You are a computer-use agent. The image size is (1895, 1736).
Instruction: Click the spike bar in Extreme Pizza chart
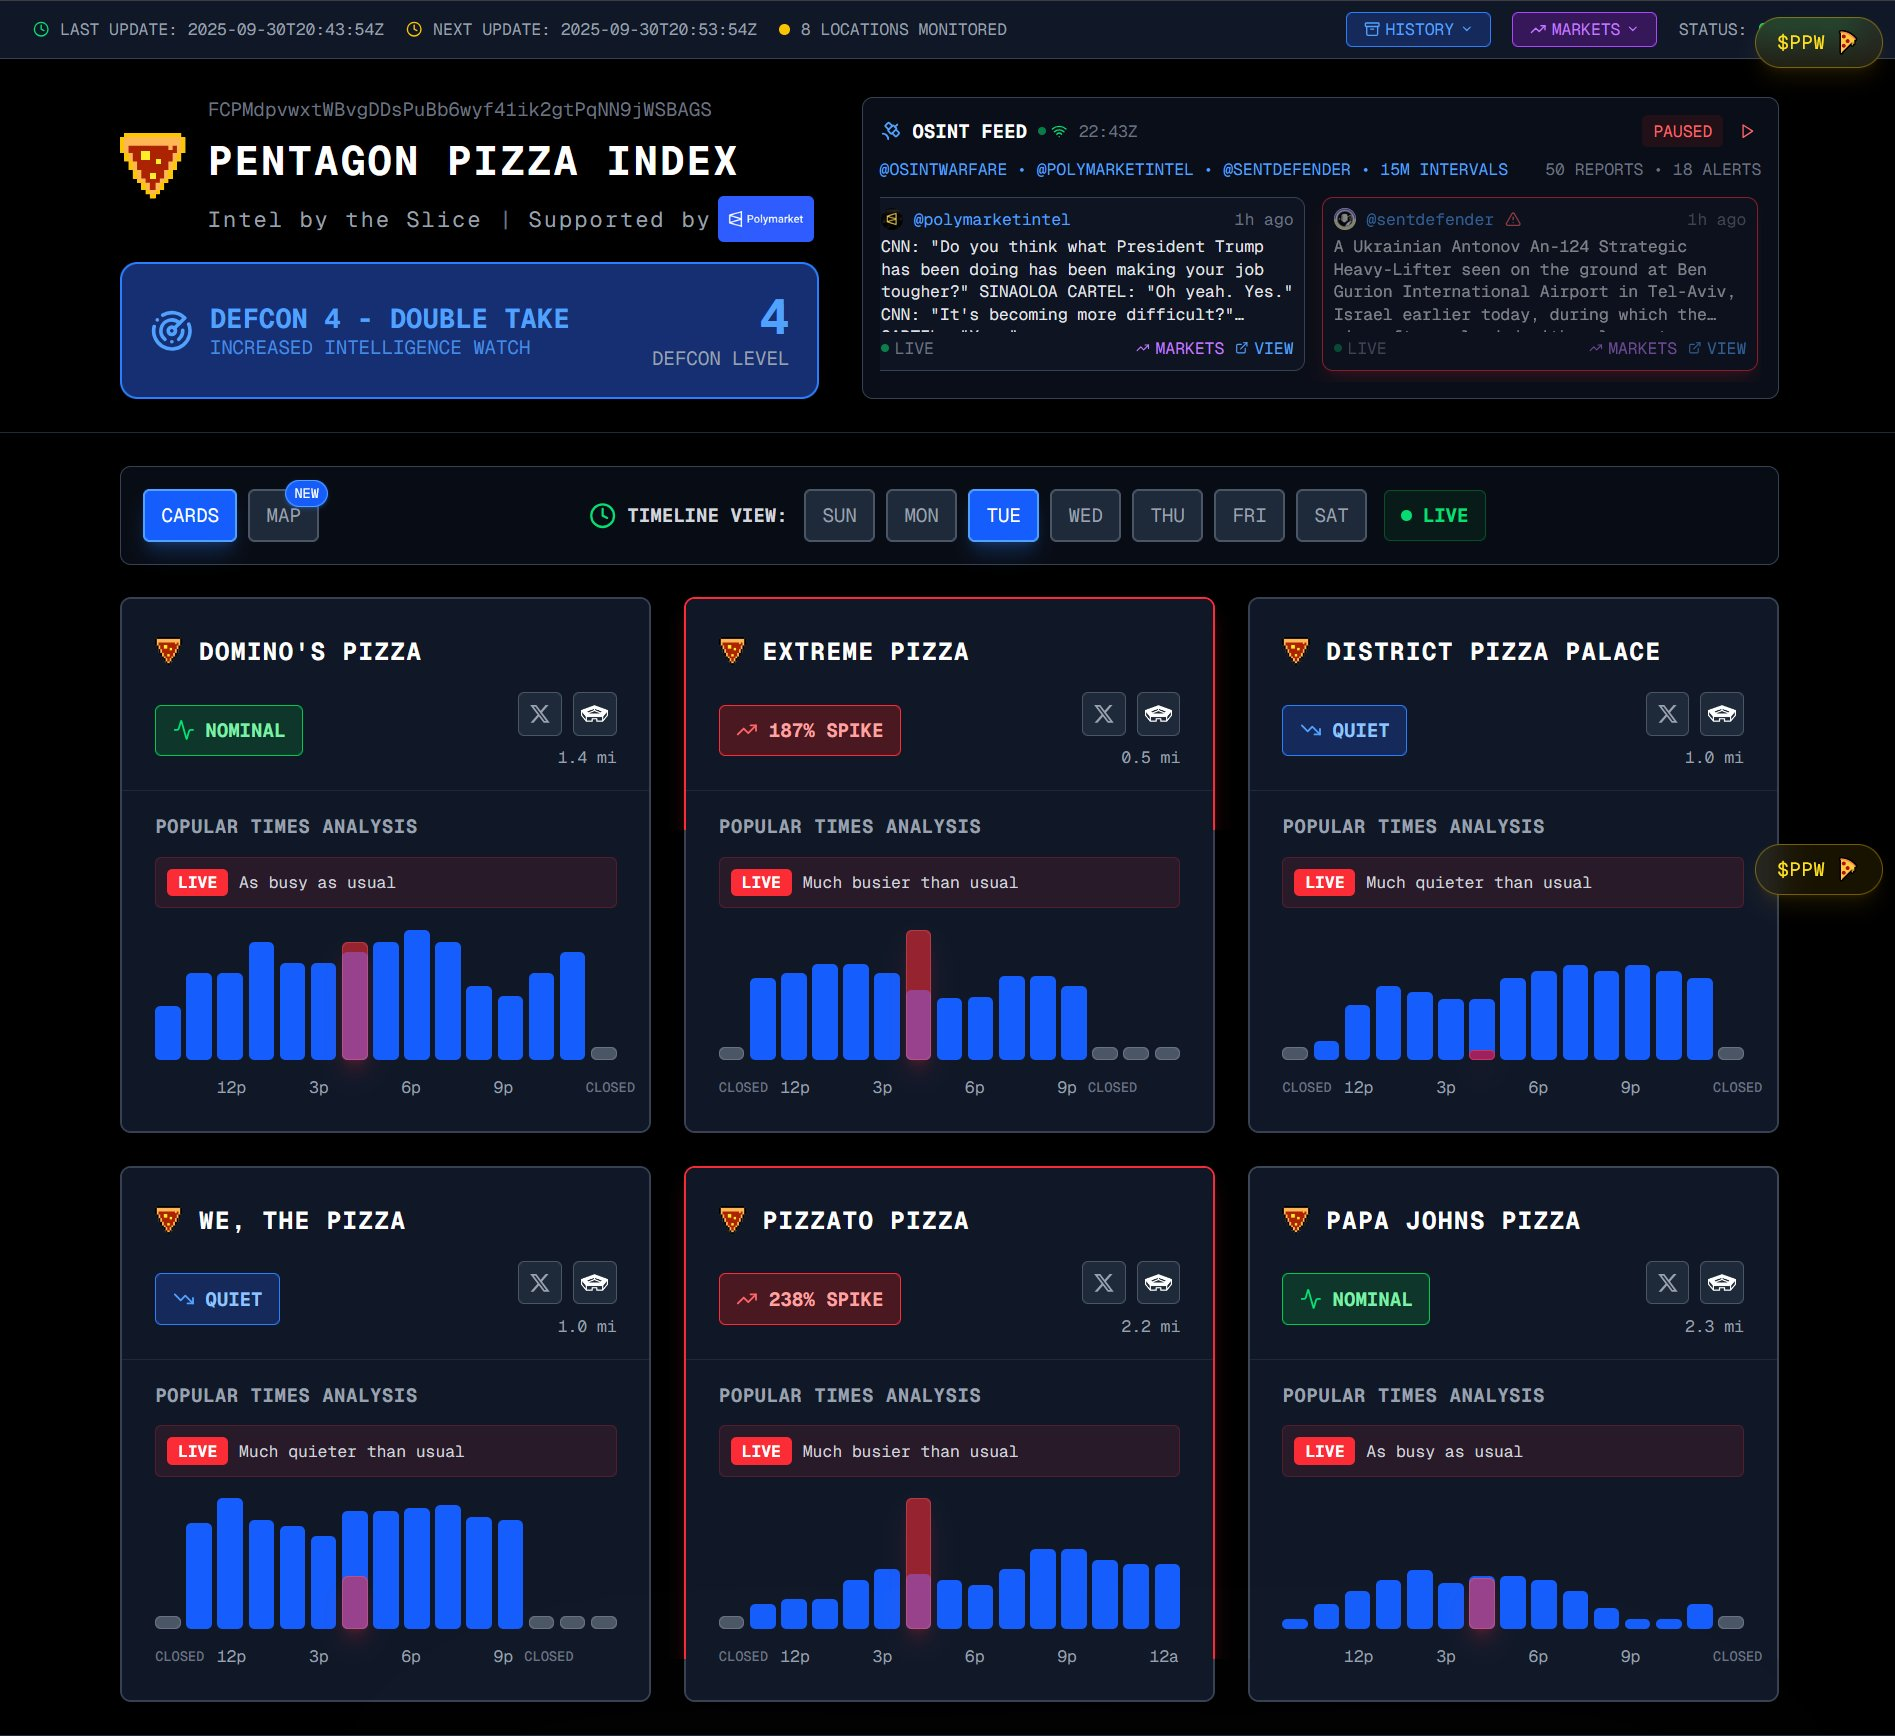(x=918, y=993)
